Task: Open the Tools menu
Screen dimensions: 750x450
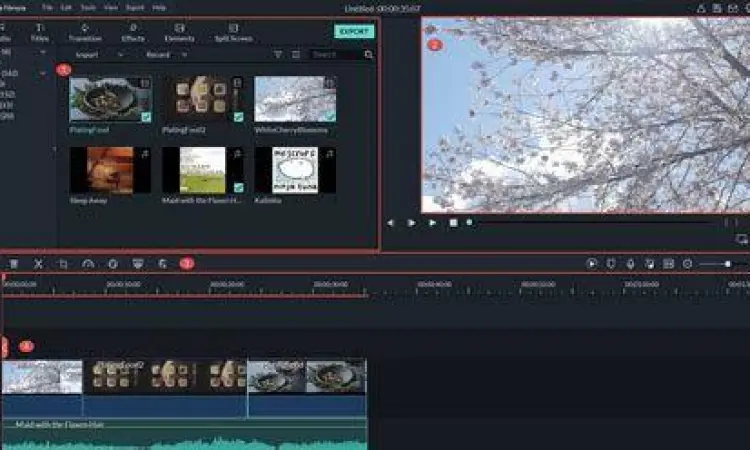Action: (88, 8)
